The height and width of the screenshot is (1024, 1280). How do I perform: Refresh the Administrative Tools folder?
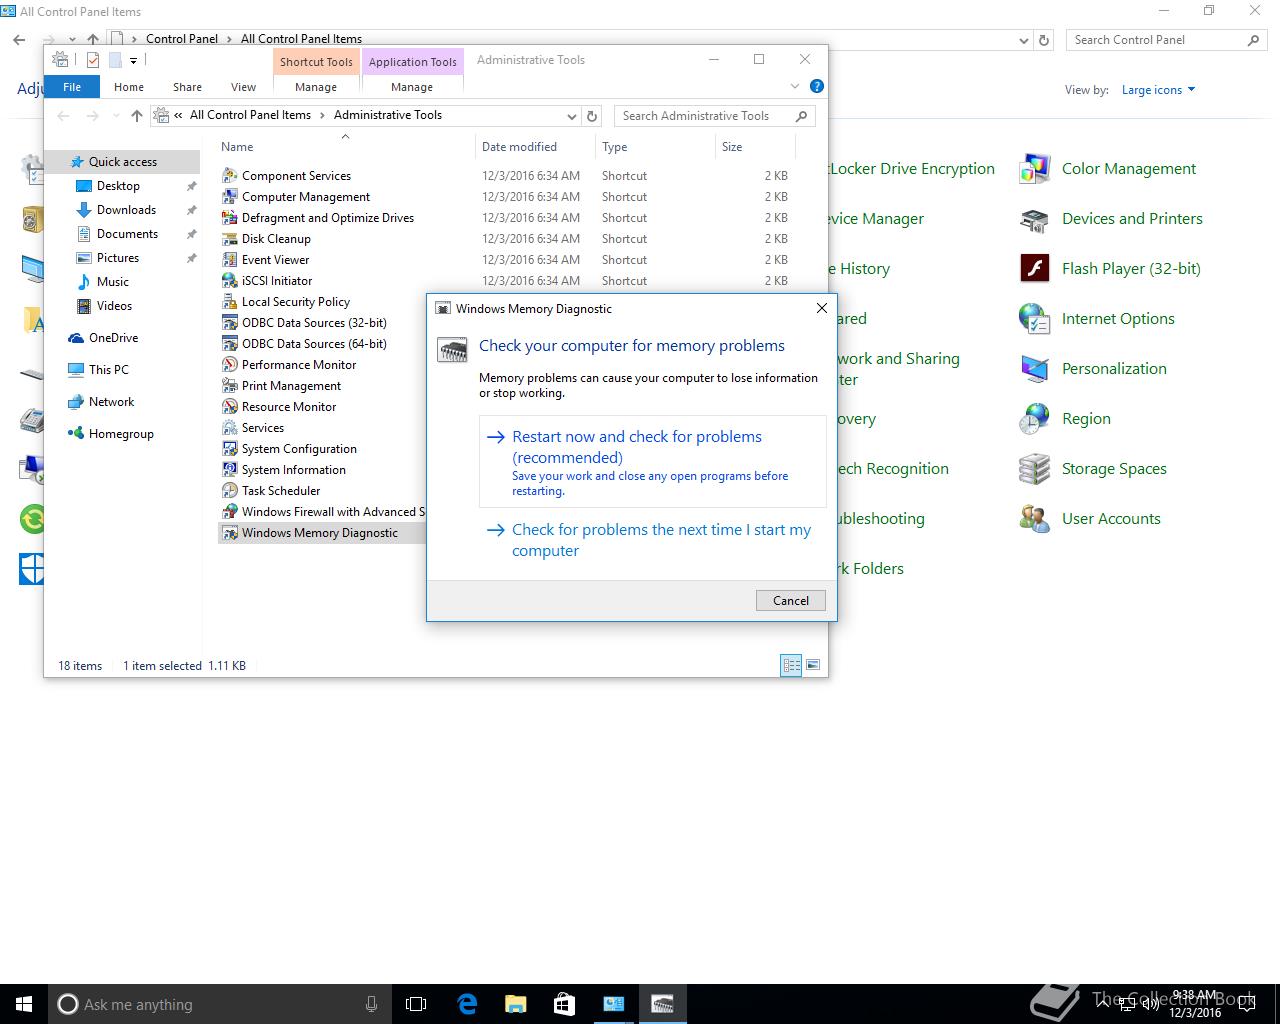click(592, 116)
